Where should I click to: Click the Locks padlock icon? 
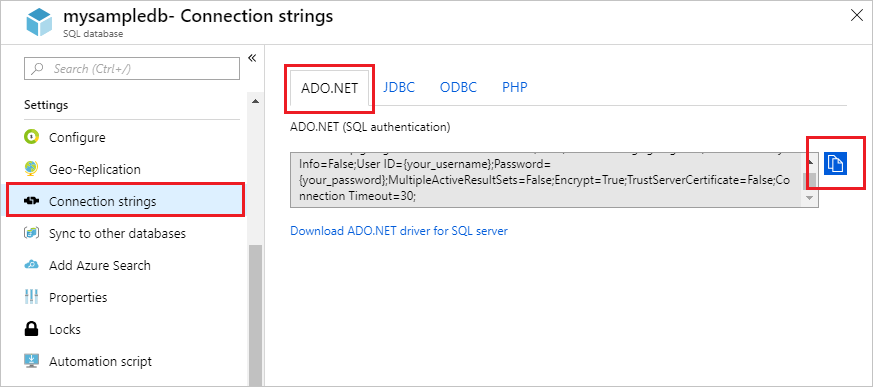point(31,329)
